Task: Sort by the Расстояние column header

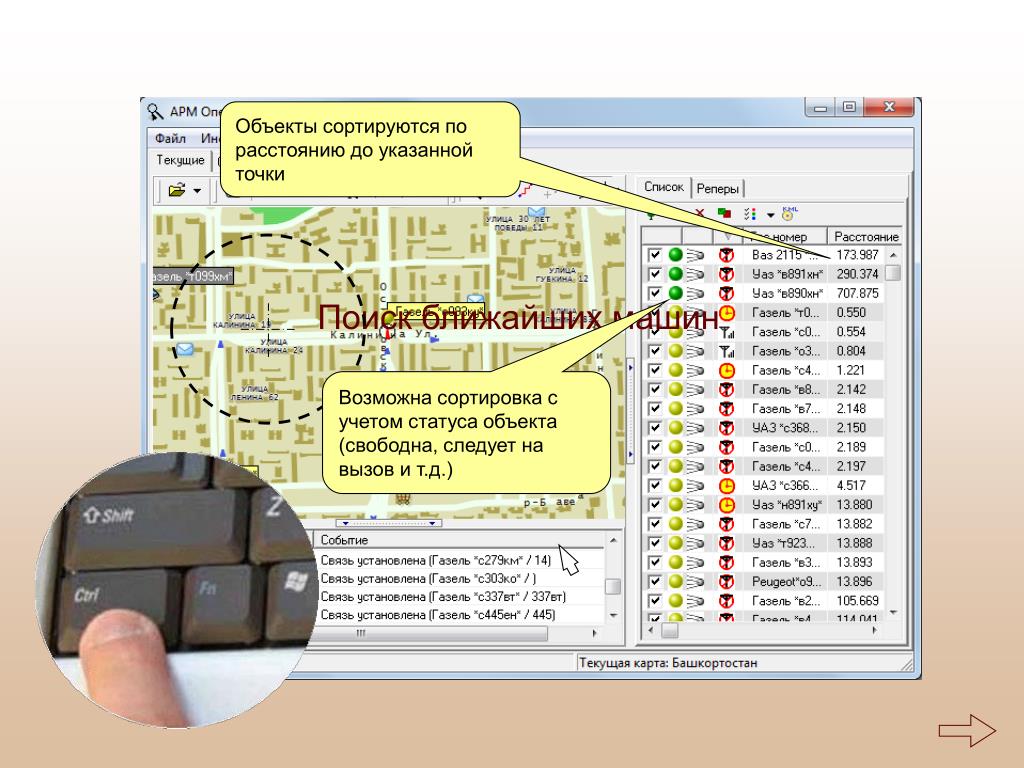Action: [x=865, y=236]
